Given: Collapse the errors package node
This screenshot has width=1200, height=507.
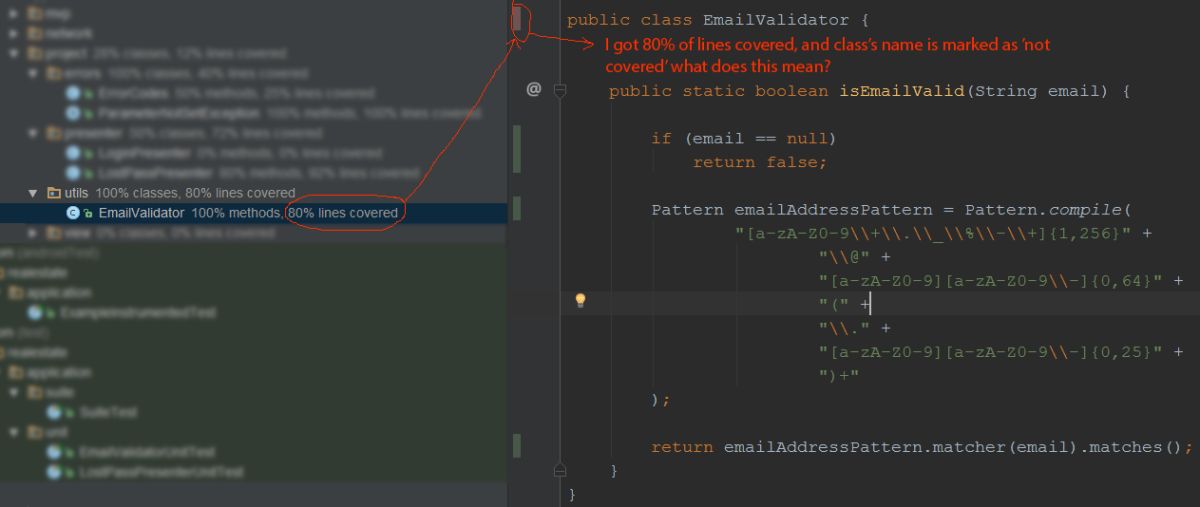Looking at the screenshot, I should point(33,73).
